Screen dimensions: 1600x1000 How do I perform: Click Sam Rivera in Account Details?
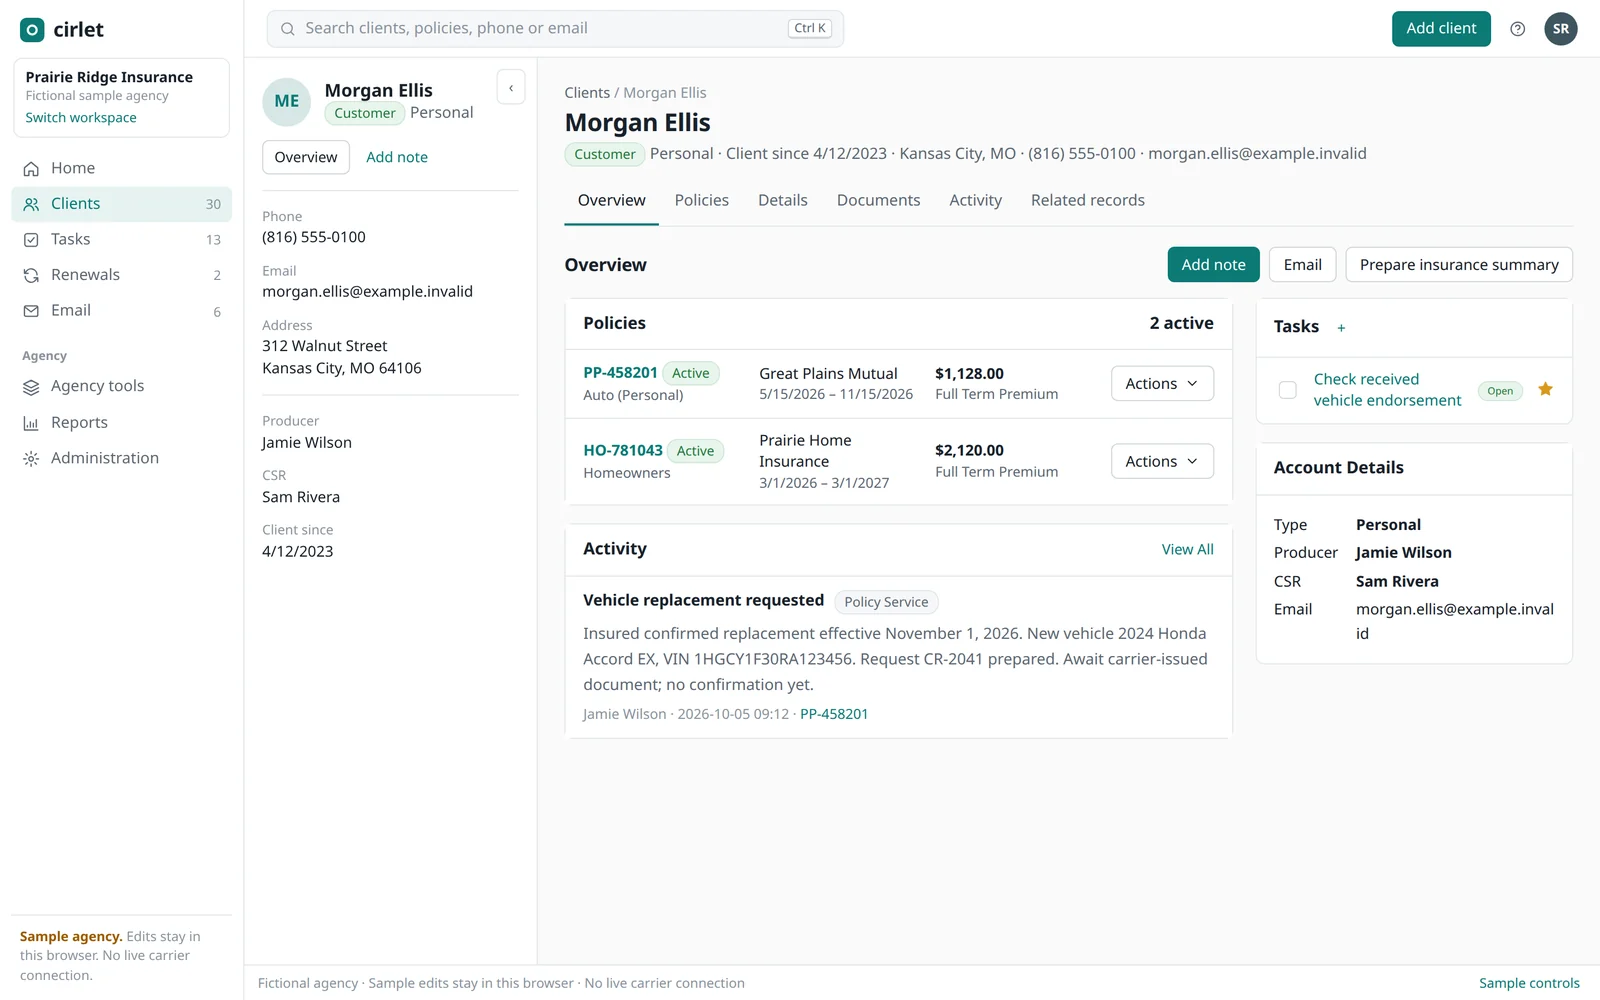[1397, 582]
